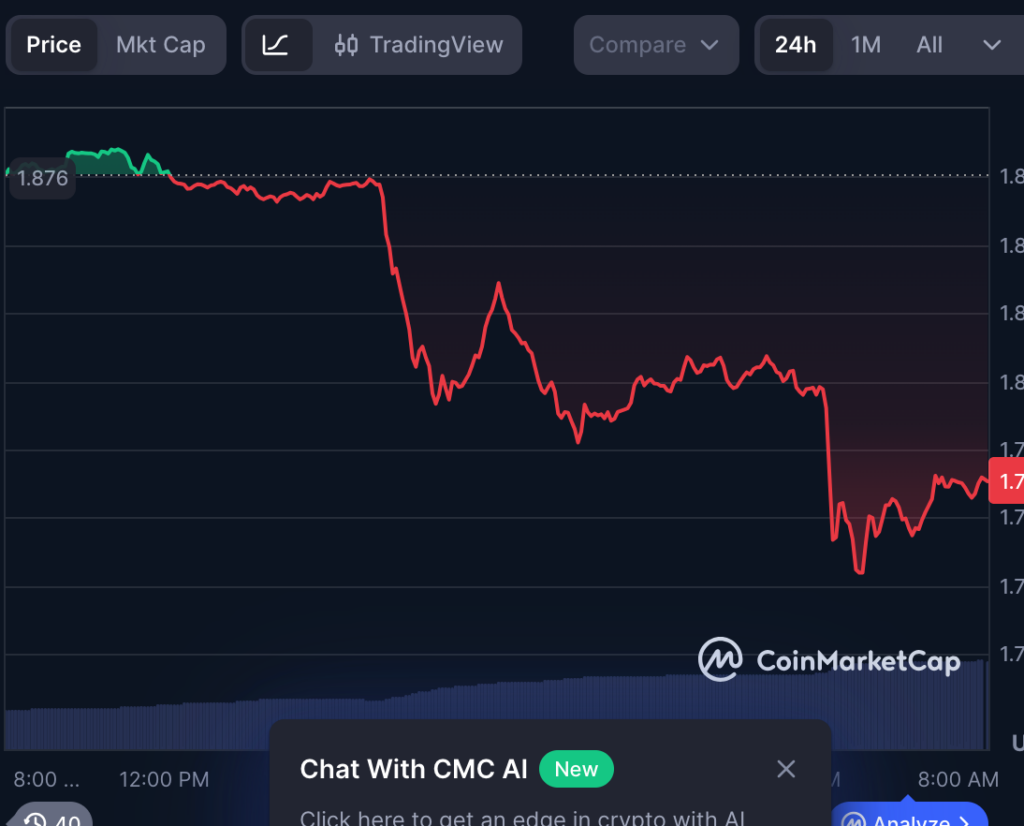
Task: Select the 24h timeframe tab
Action: [x=796, y=44]
